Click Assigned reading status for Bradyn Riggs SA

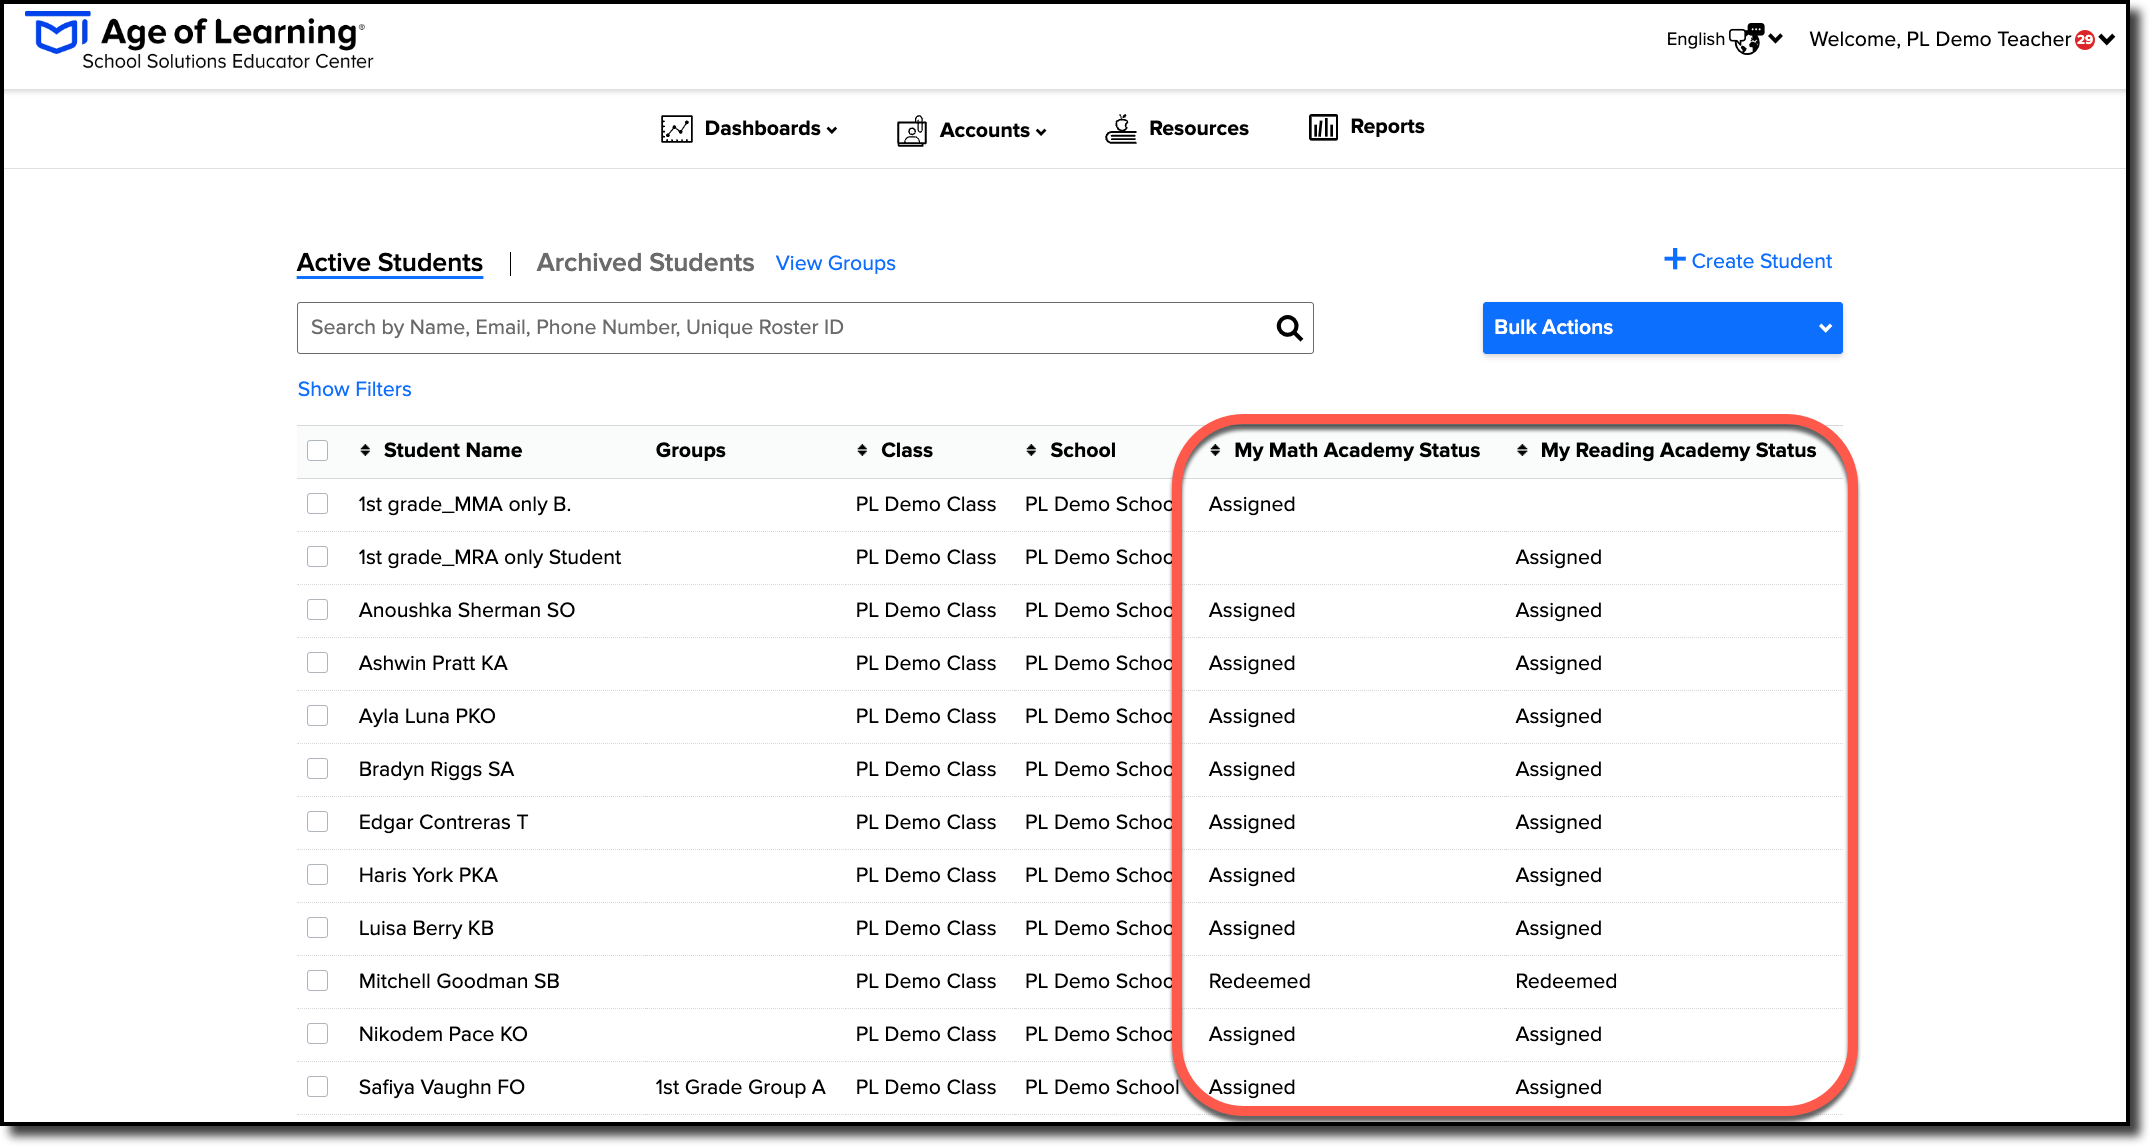[x=1558, y=770]
